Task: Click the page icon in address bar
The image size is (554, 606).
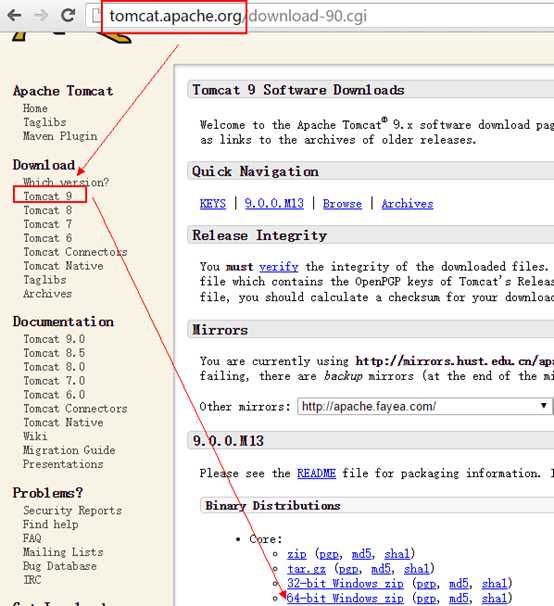Action: pyautogui.click(x=95, y=16)
